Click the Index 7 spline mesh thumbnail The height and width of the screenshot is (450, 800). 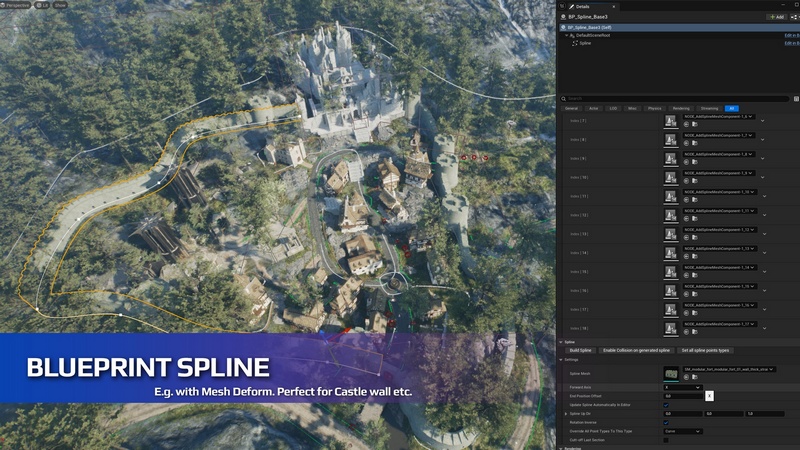[671, 121]
